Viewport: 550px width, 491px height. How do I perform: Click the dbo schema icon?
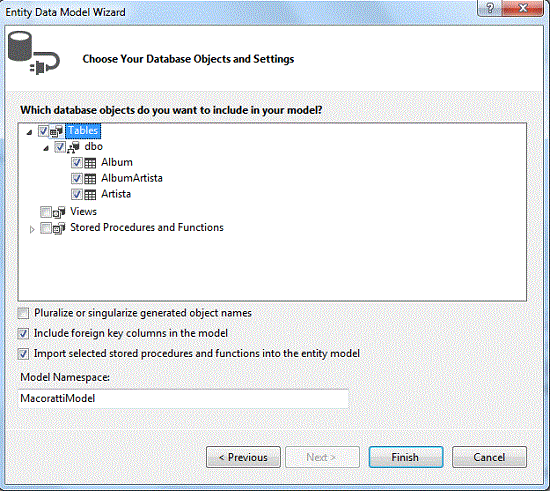(73, 147)
